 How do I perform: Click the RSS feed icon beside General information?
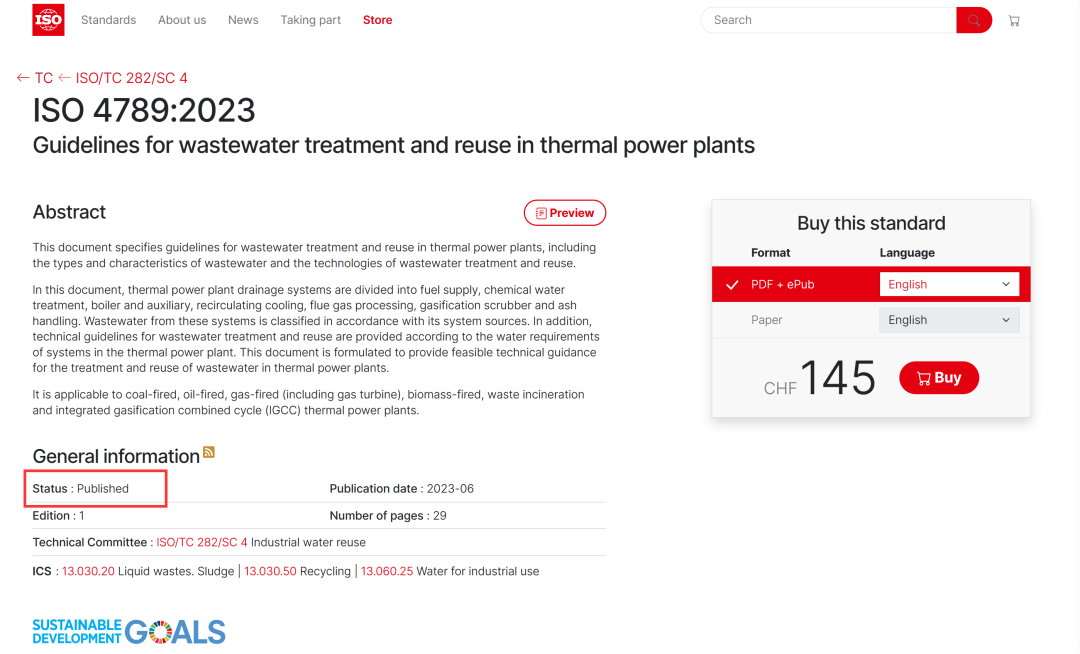pyautogui.click(x=209, y=452)
